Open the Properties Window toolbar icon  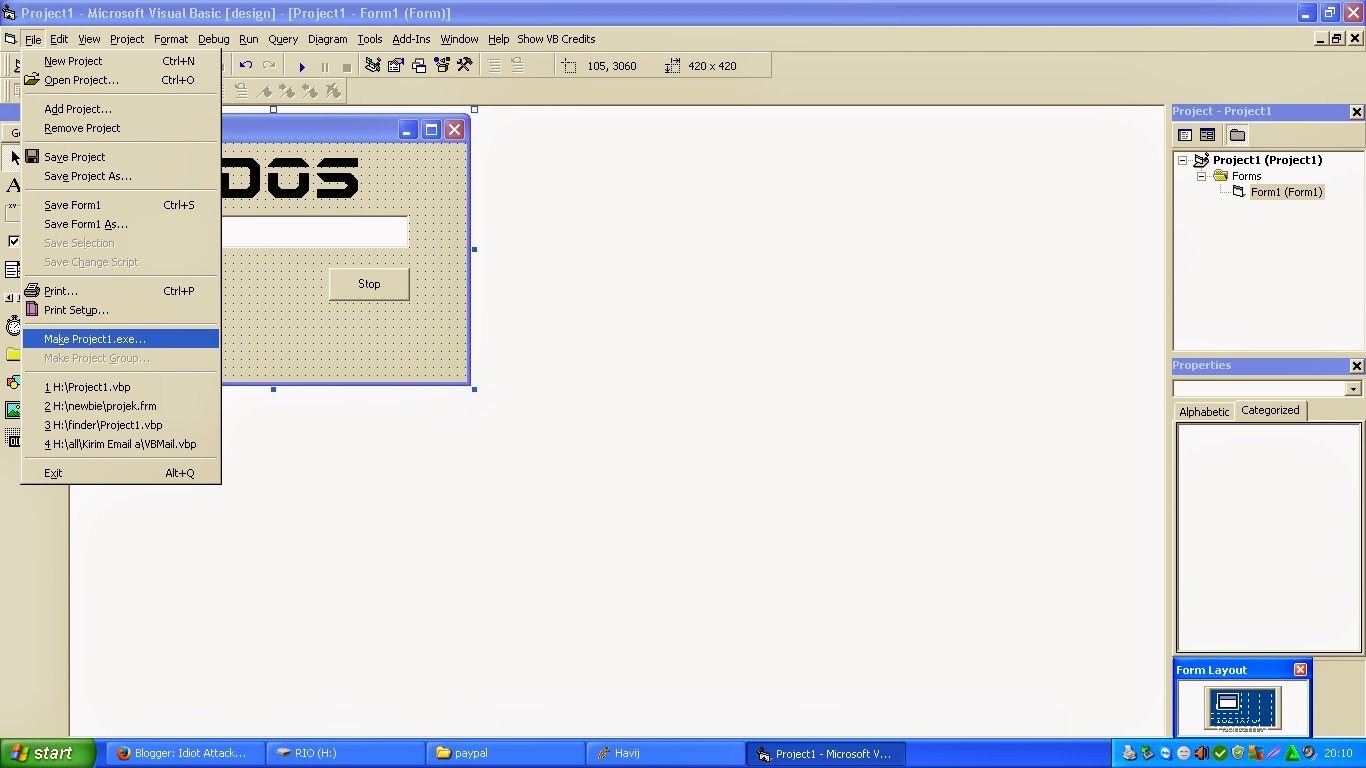(396, 66)
